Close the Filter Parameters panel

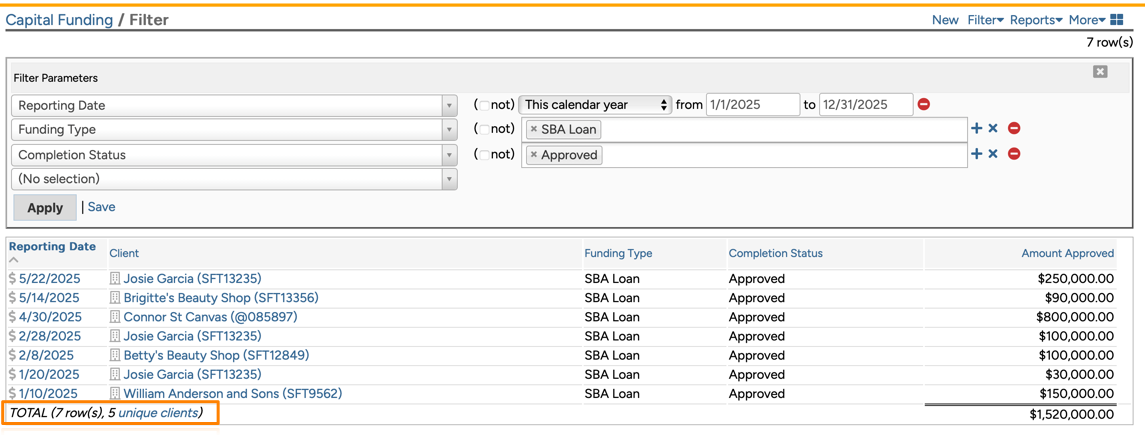(x=1100, y=72)
